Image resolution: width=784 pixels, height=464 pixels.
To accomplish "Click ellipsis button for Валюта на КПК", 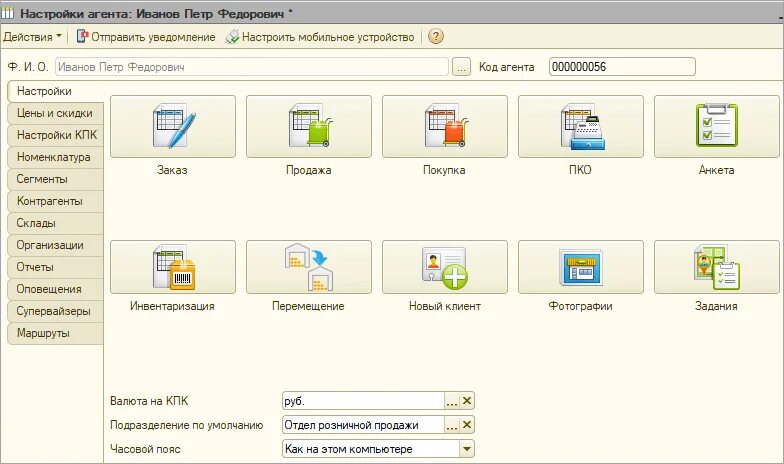I will pyautogui.click(x=452, y=401).
